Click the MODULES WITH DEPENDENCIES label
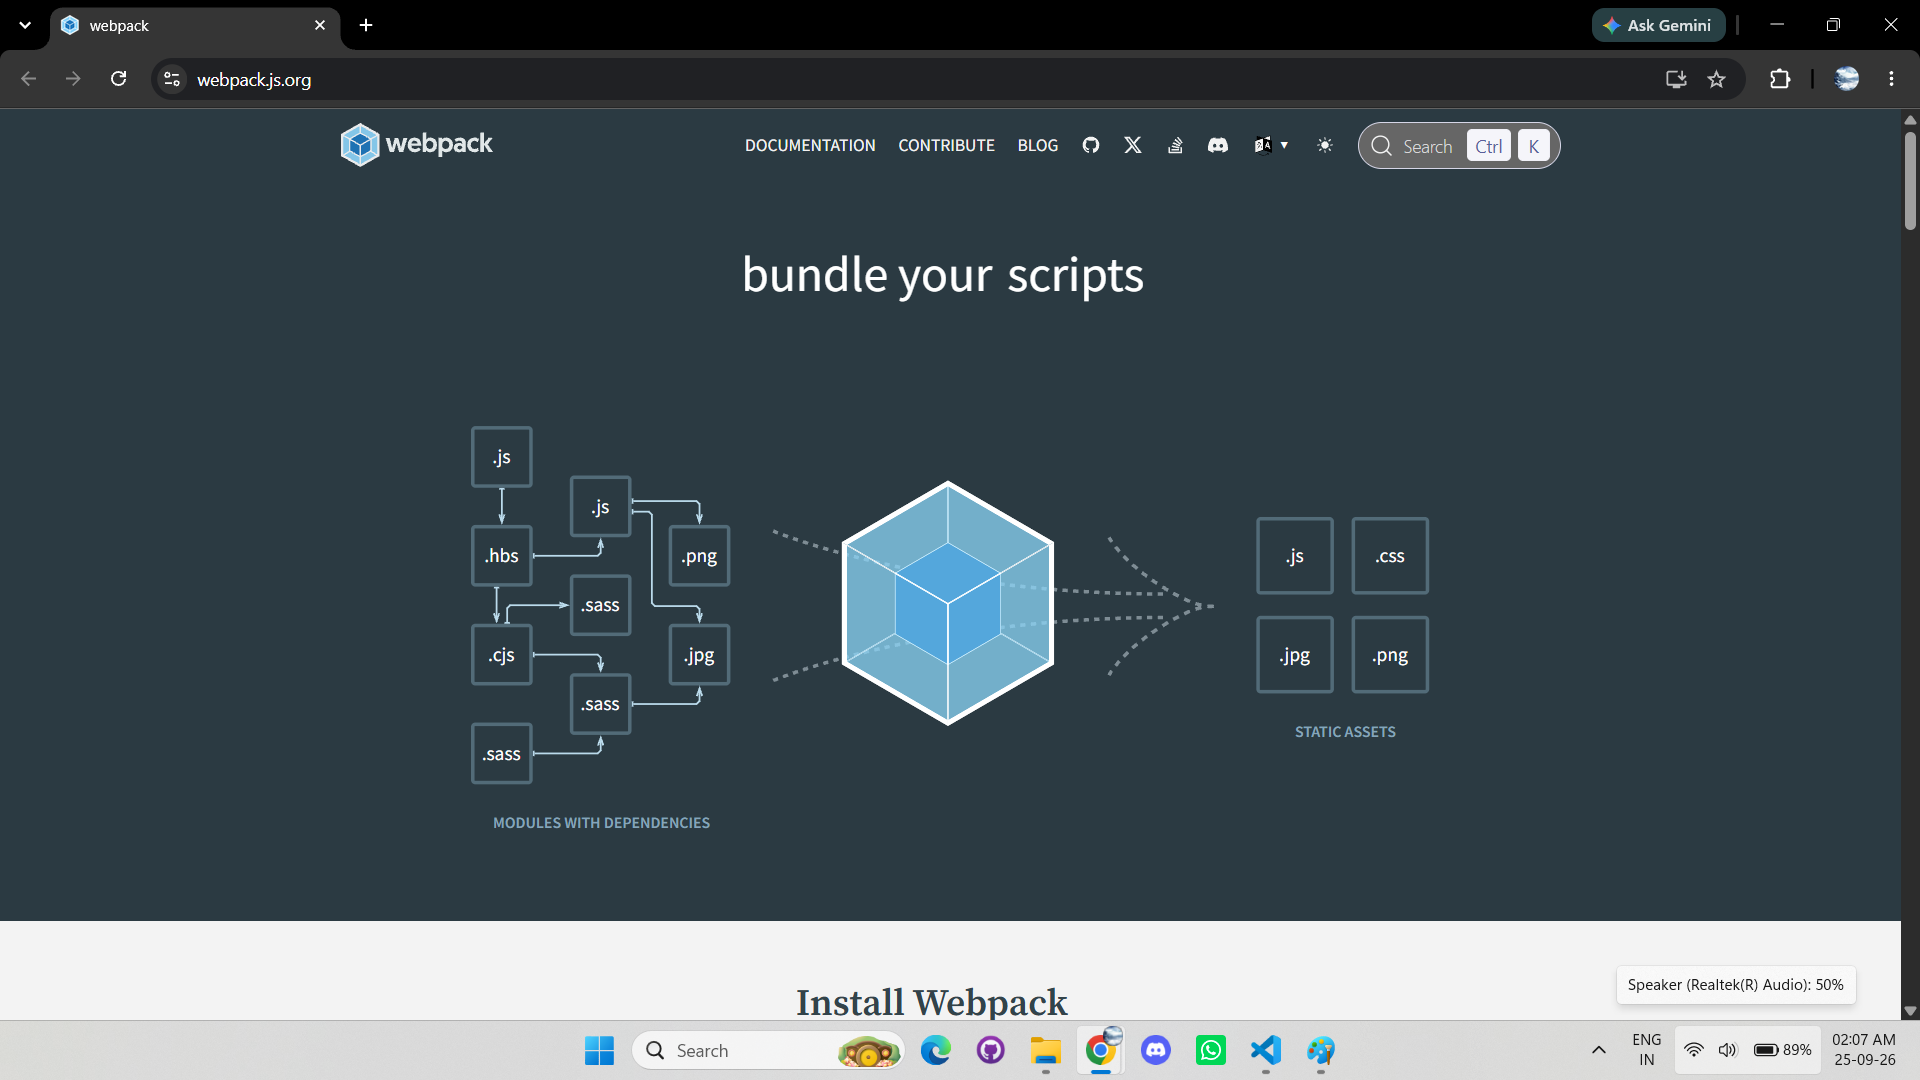 601,823
